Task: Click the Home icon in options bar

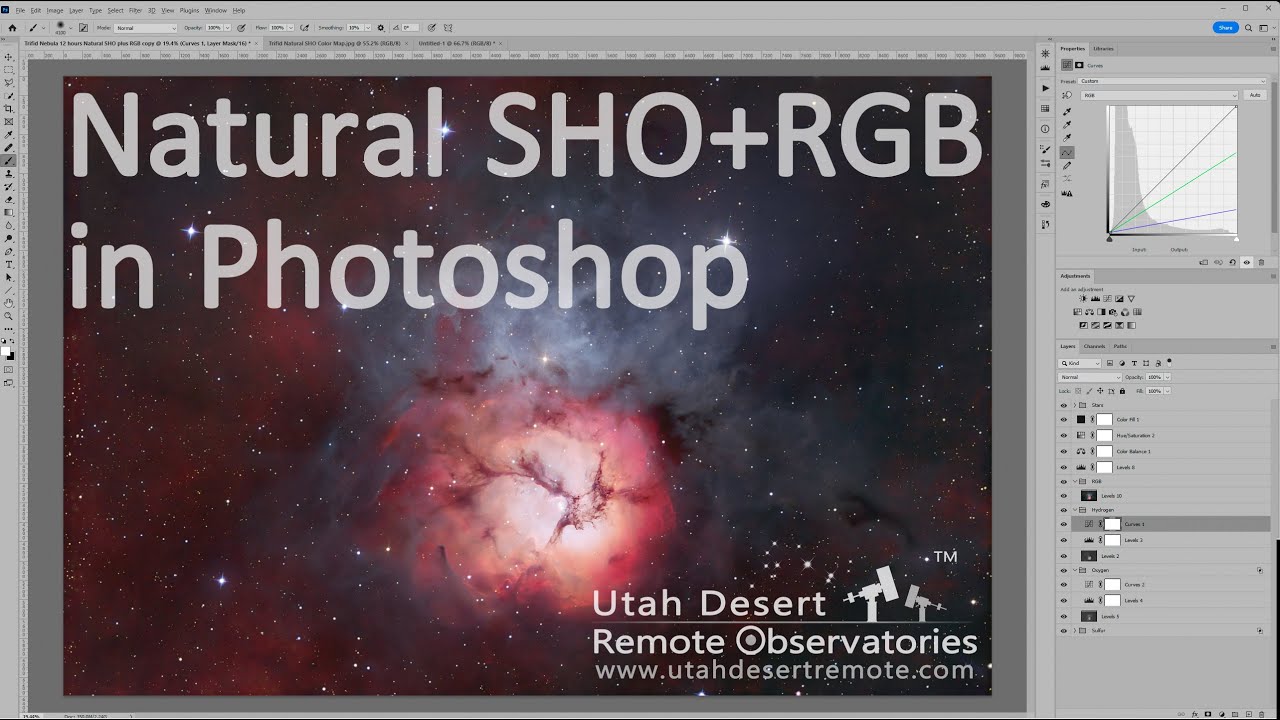Action: pyautogui.click(x=12, y=27)
